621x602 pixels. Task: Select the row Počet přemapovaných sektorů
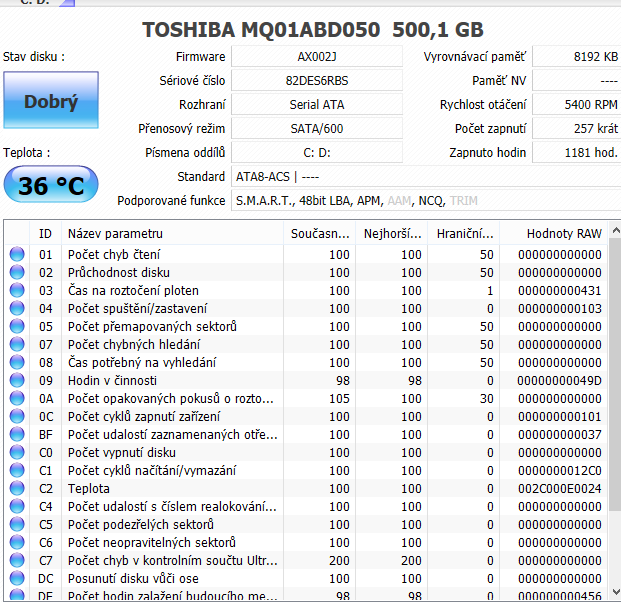[306, 326]
